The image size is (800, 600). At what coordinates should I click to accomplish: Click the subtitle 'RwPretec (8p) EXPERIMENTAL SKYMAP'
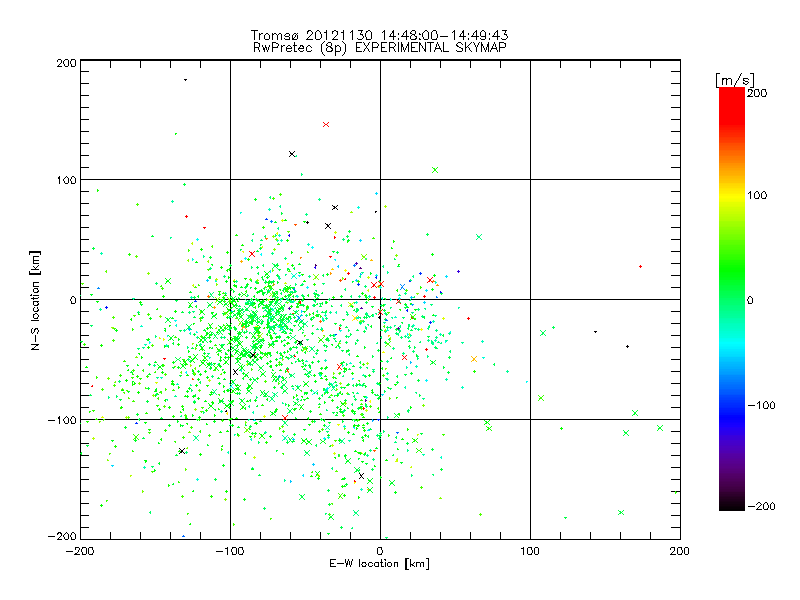(380, 47)
